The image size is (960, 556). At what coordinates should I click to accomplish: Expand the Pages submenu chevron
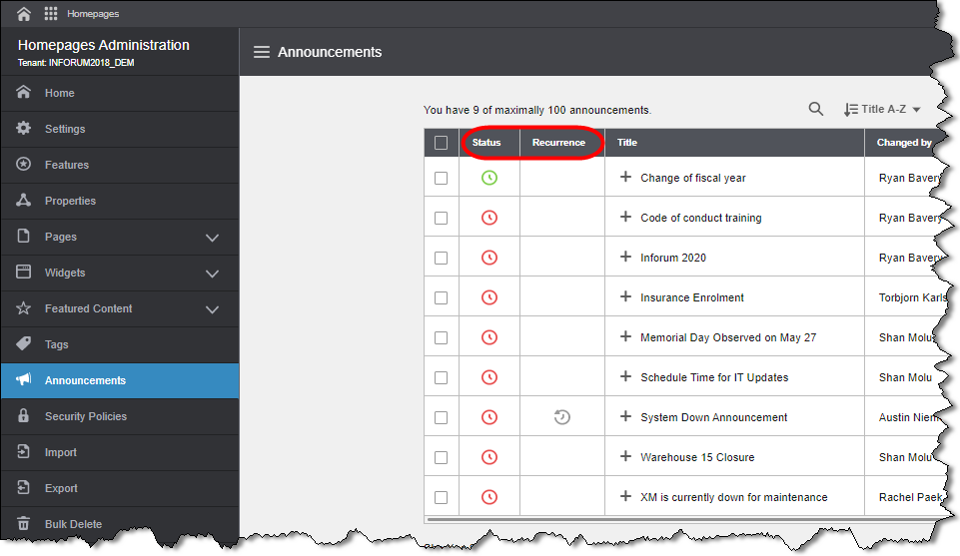pyautogui.click(x=212, y=238)
